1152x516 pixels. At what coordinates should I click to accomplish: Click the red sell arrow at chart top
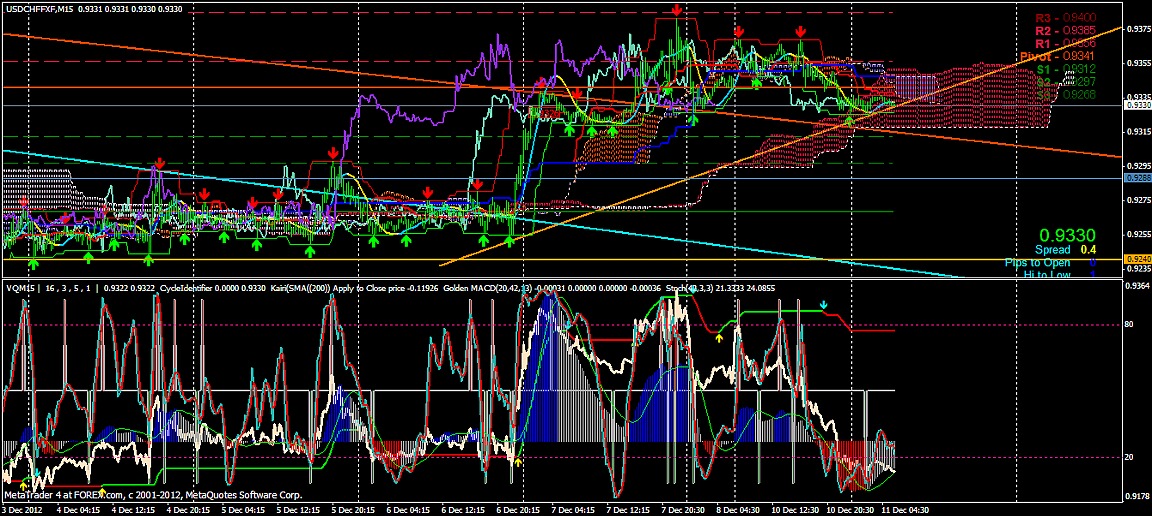click(x=677, y=9)
